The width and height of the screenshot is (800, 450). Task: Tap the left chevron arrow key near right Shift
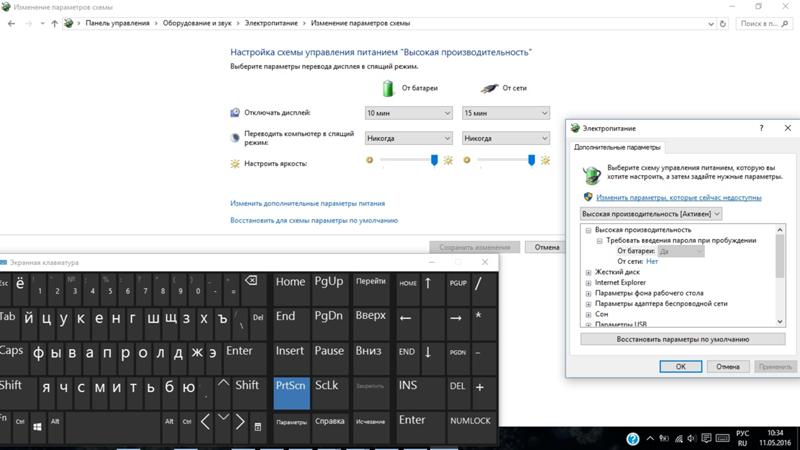click(x=205, y=422)
